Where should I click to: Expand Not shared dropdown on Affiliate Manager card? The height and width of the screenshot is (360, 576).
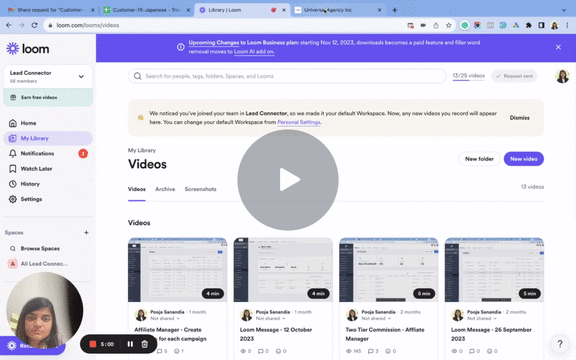click(165, 318)
